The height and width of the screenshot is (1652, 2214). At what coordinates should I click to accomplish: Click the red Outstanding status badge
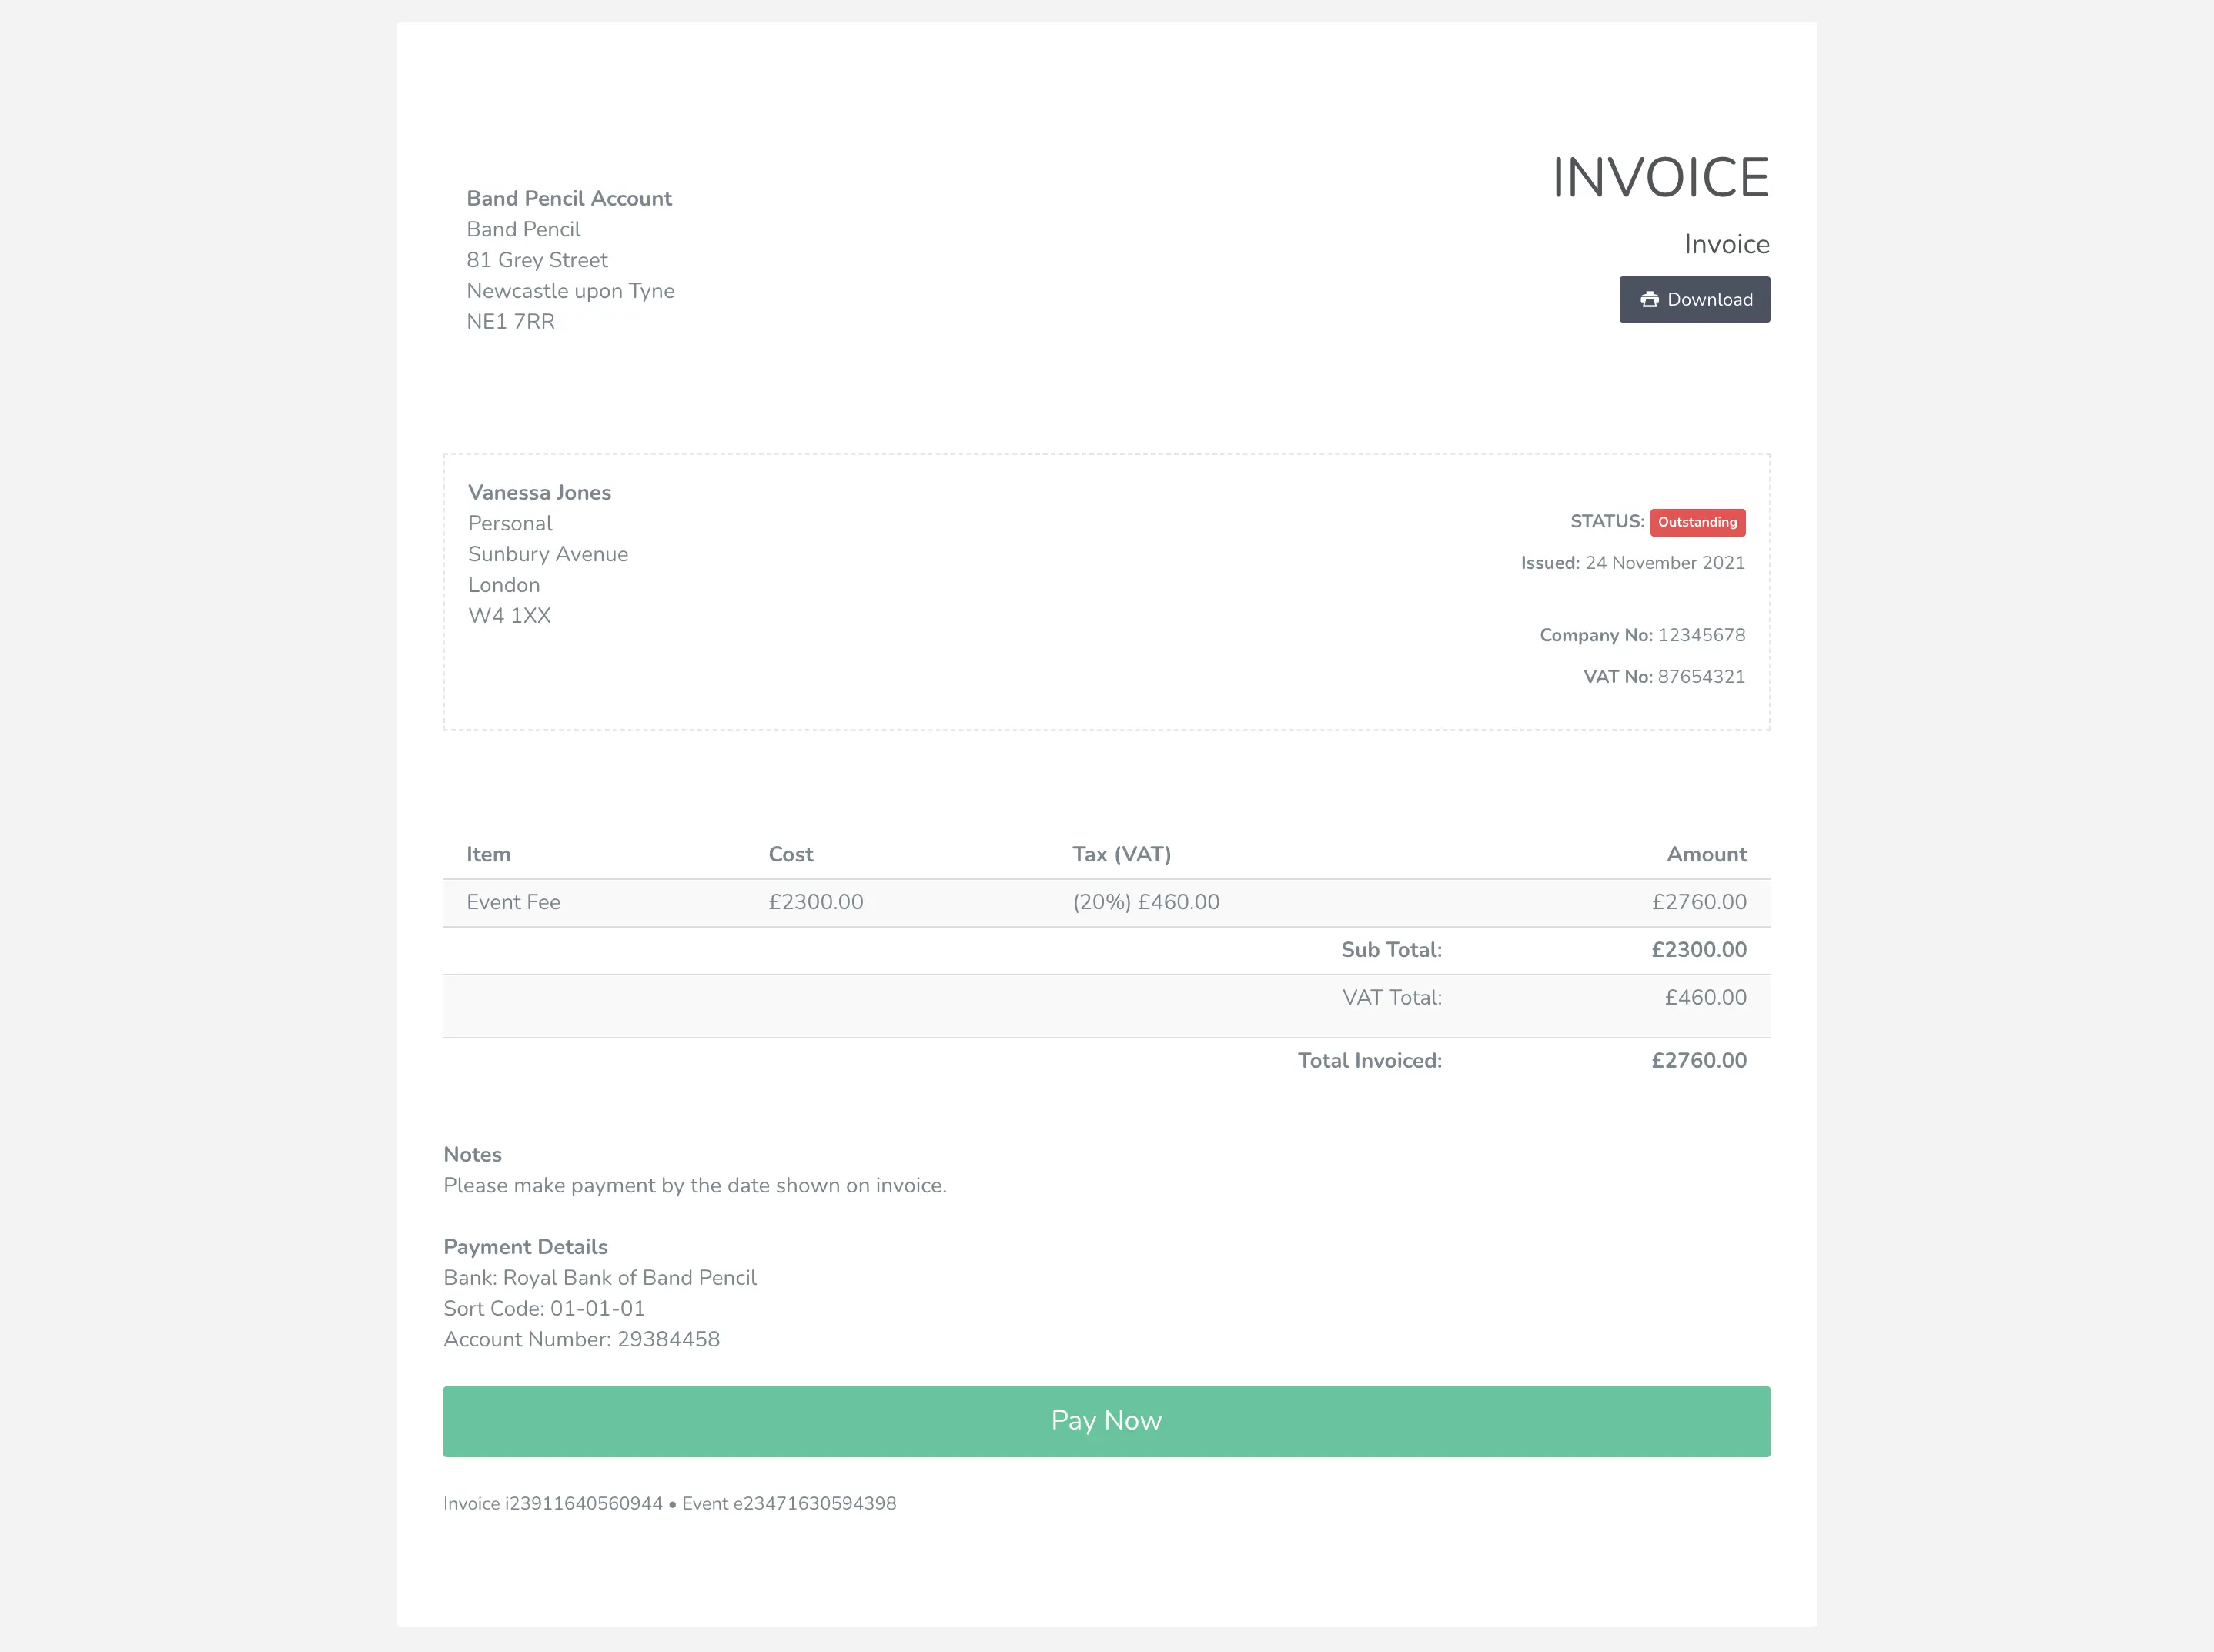(x=1697, y=522)
